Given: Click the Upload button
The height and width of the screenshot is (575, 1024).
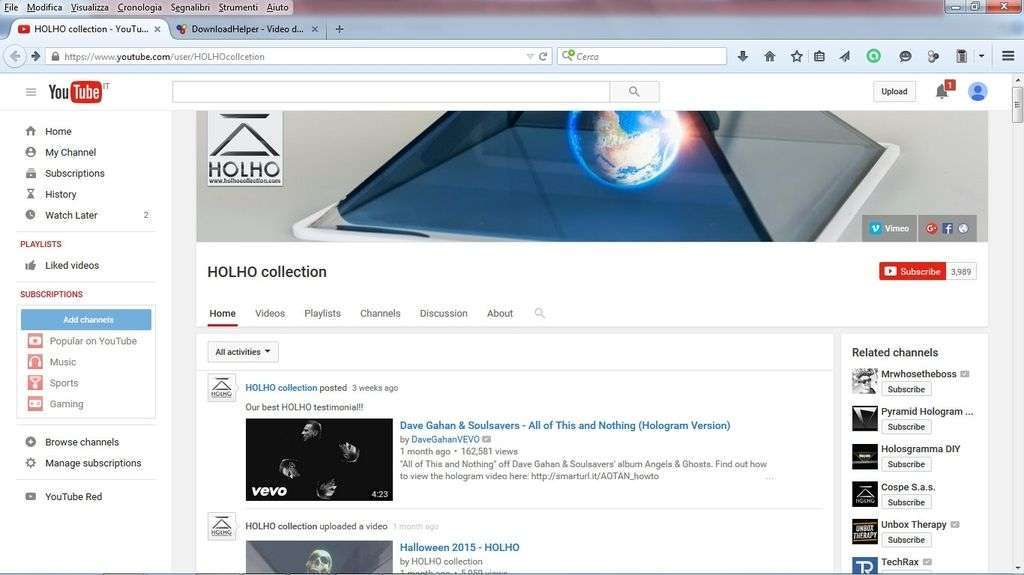Looking at the screenshot, I should click(894, 91).
